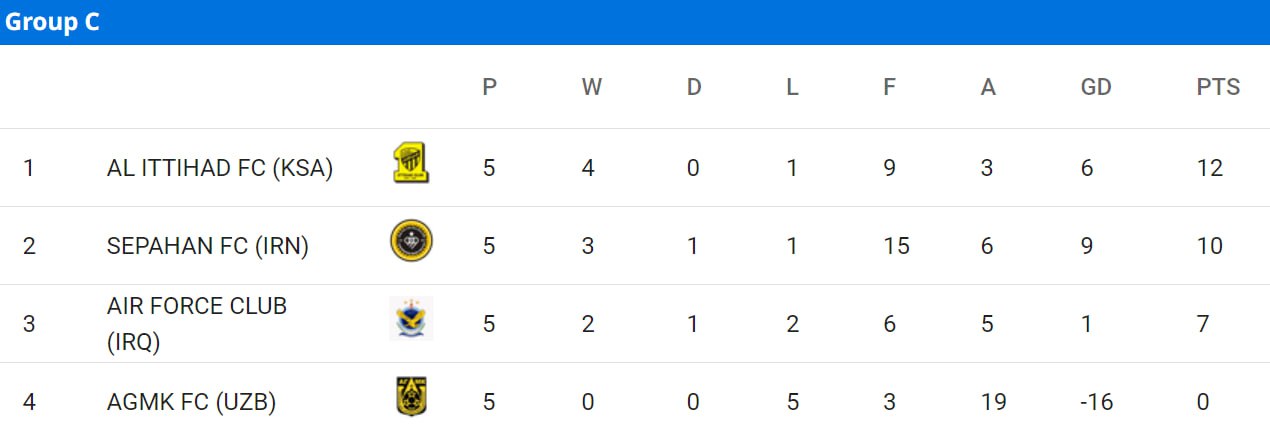Click the D draws column header
This screenshot has height=436, width=1270.
(694, 87)
